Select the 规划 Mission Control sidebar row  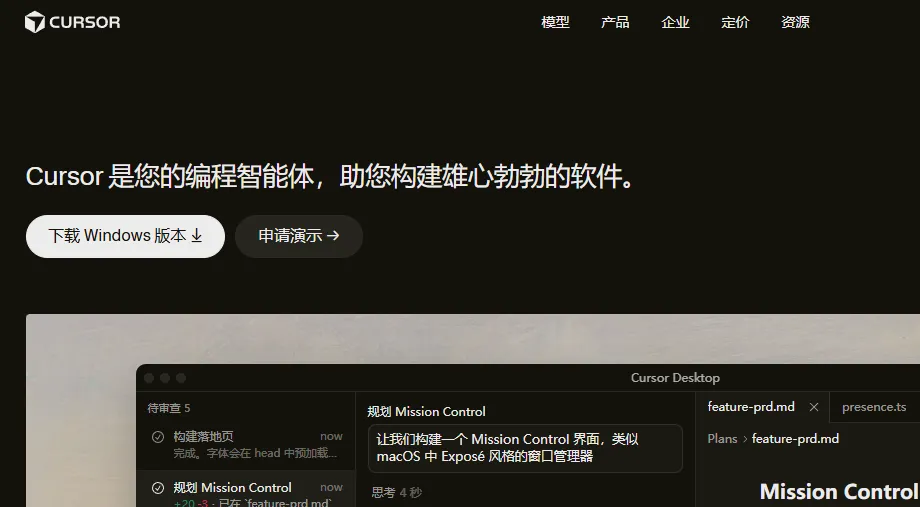pyautogui.click(x=246, y=489)
